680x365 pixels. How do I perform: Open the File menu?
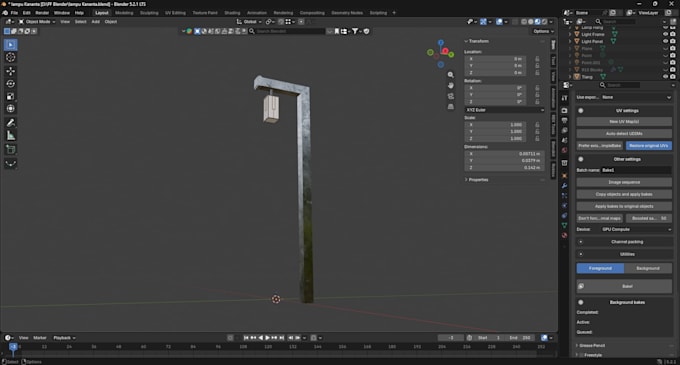(14, 13)
